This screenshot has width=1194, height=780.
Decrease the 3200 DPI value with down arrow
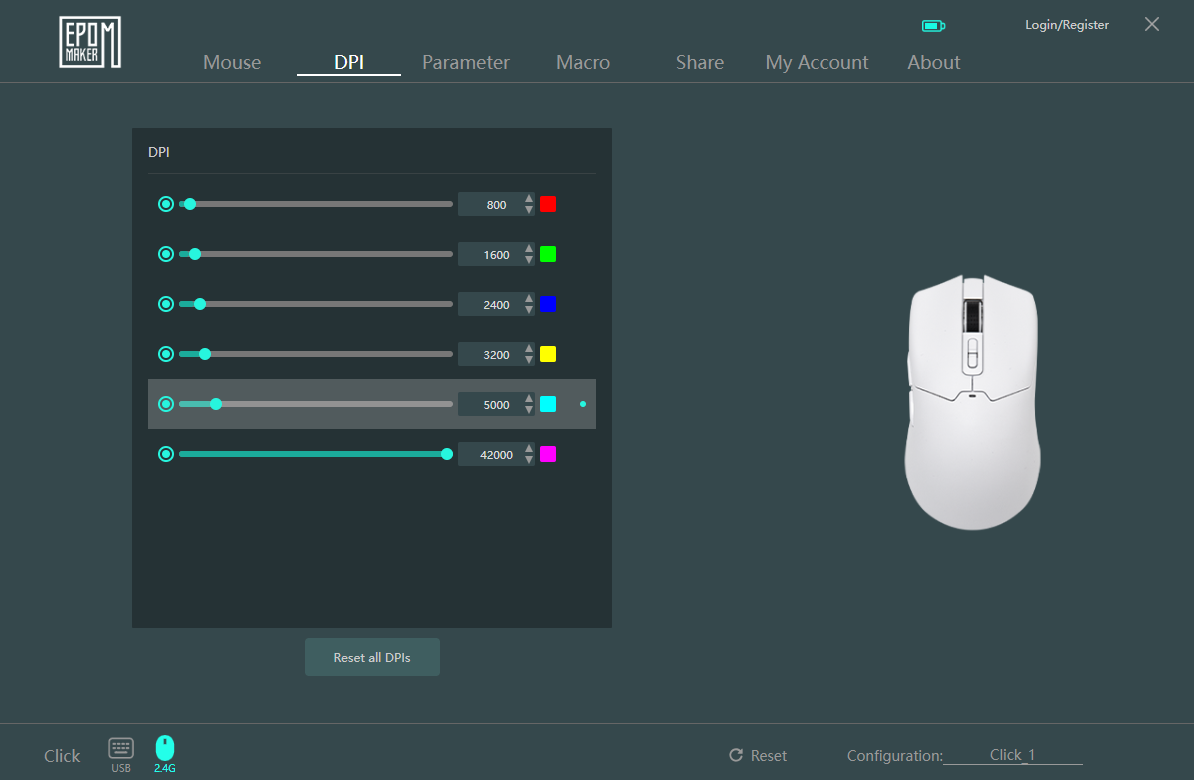[529, 360]
